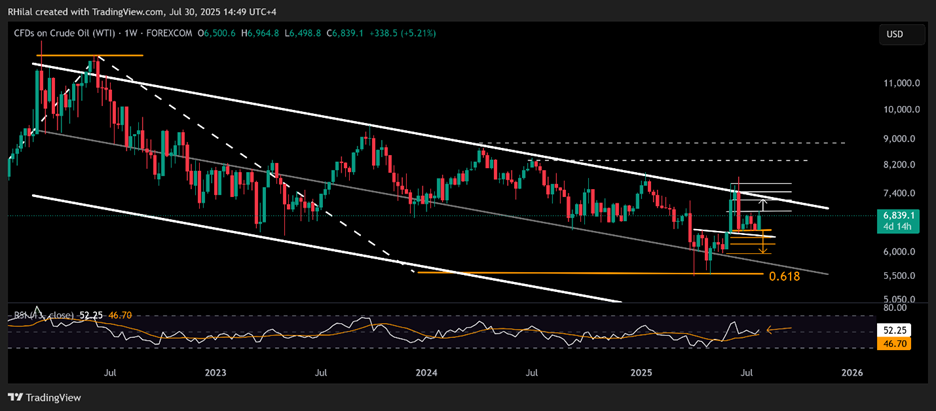The height and width of the screenshot is (411, 936).
Task: Click the 2025 time axis label
Action: pyautogui.click(x=642, y=373)
